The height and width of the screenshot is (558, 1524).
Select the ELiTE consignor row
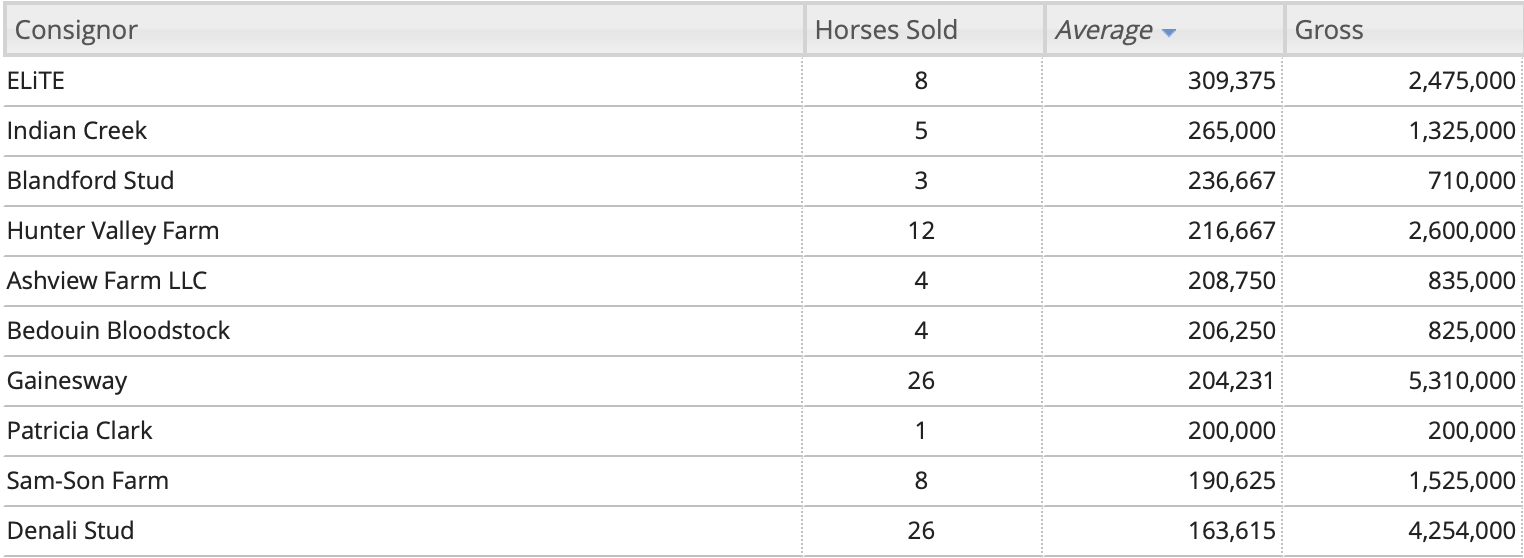point(762,81)
